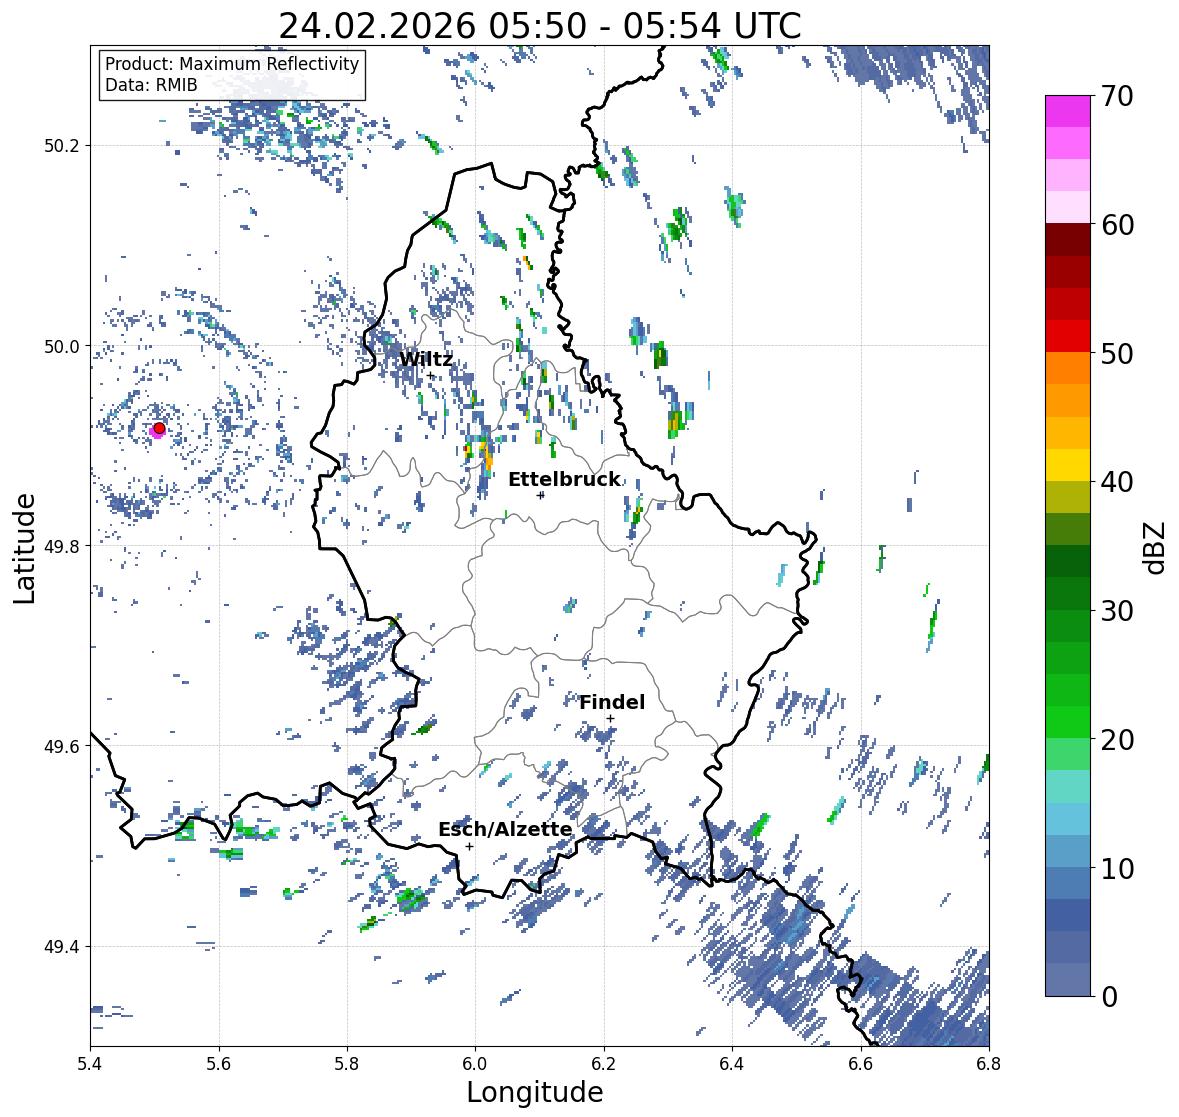Click the 49.8 latitude tick label
The height and width of the screenshot is (1117, 1179).
point(62,546)
